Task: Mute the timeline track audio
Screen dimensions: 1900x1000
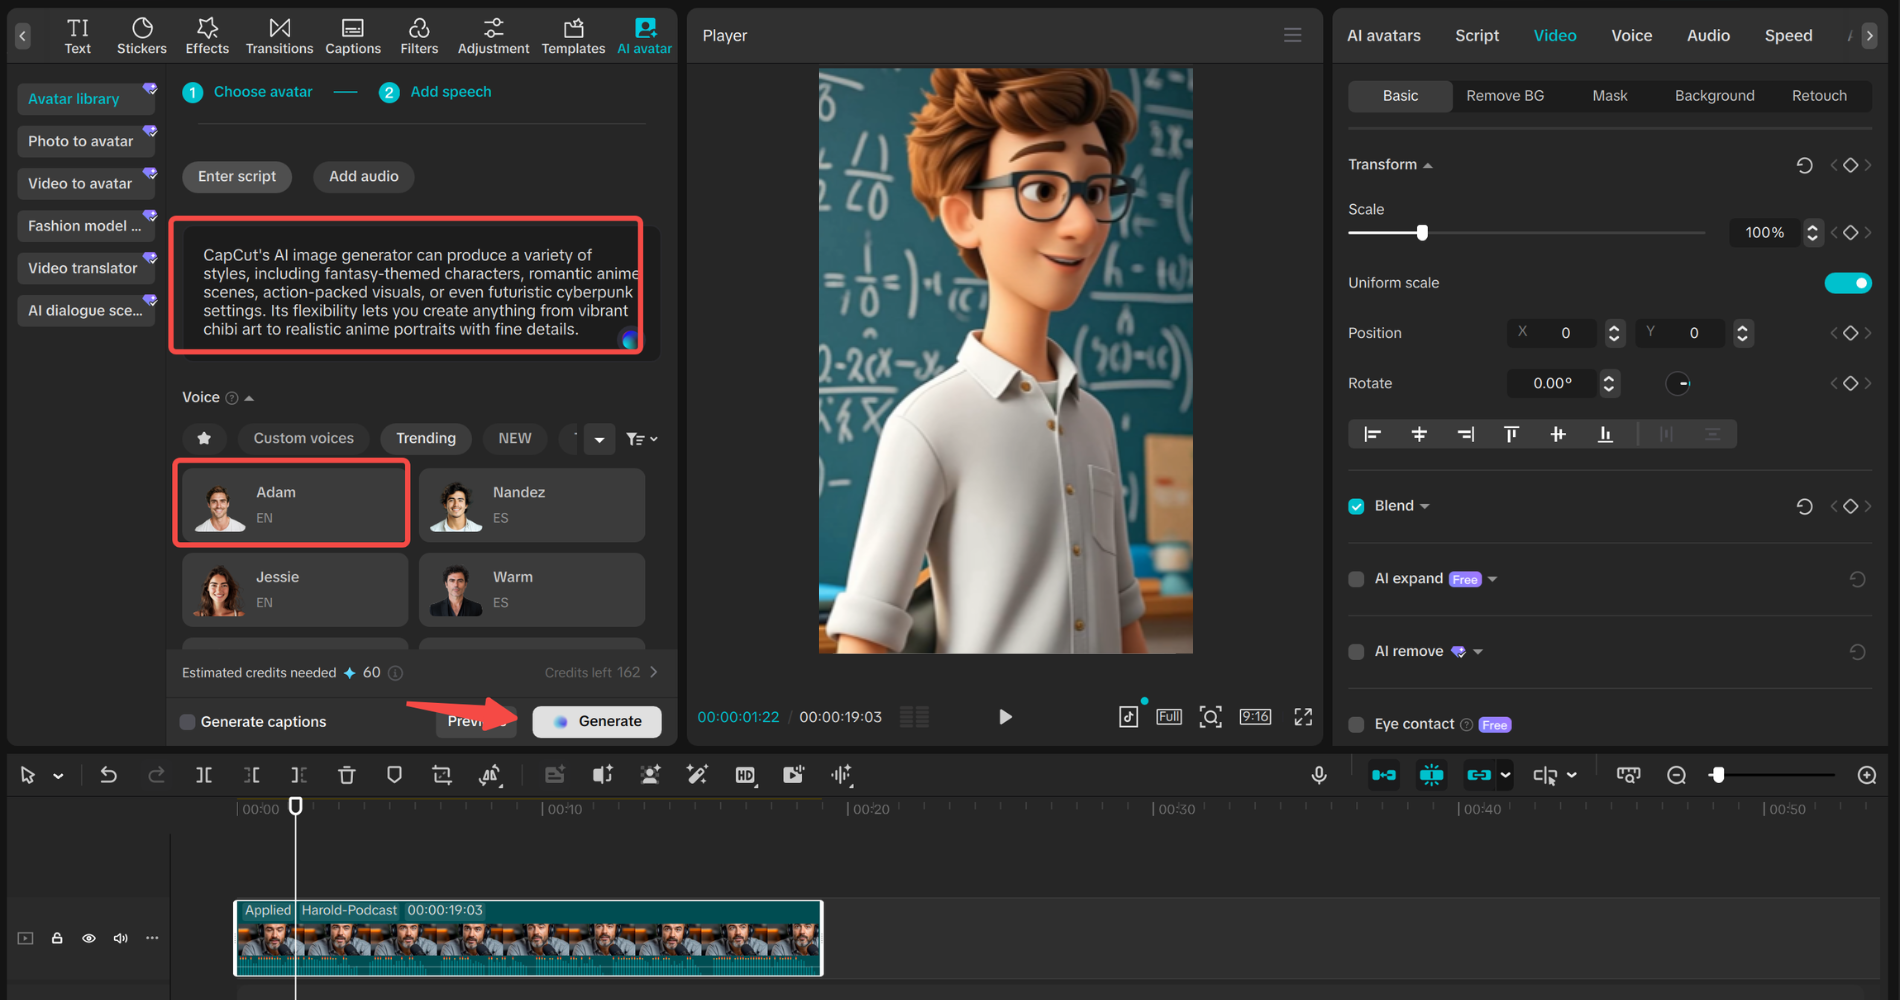Action: click(x=121, y=938)
